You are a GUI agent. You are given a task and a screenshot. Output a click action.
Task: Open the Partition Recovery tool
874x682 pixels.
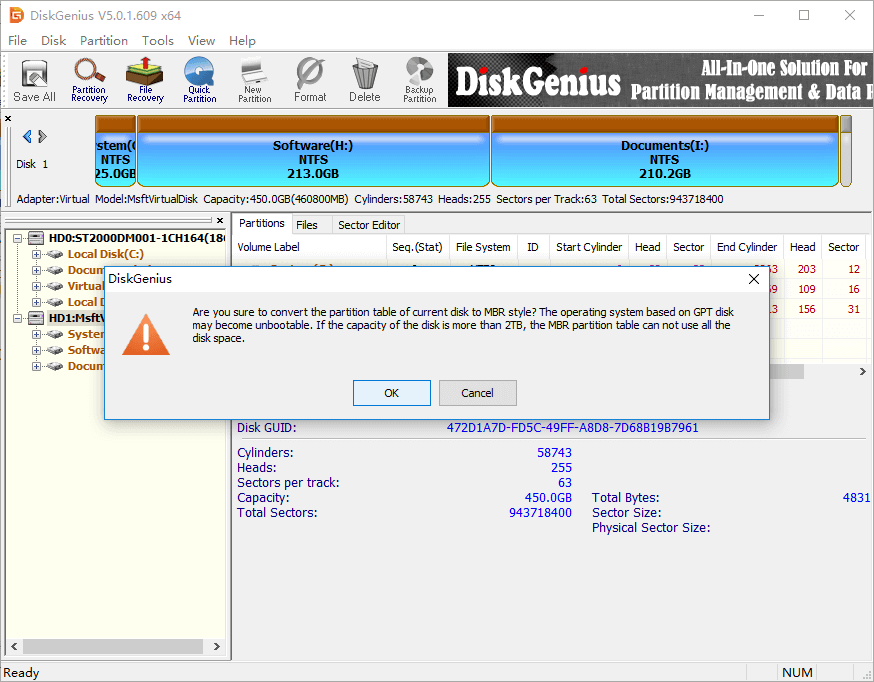(89, 80)
